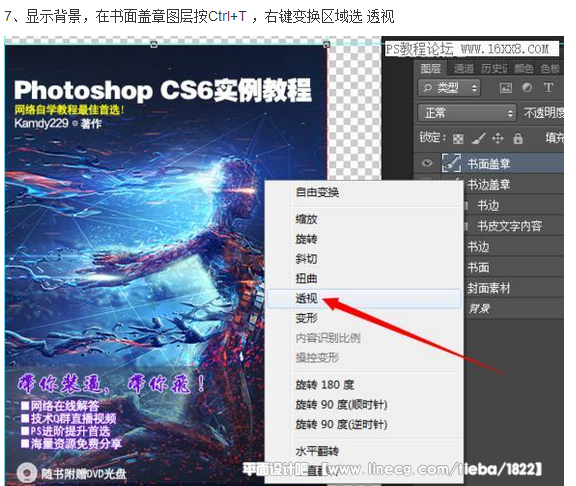Click the 锁定 label
The height and width of the screenshot is (486, 576).
coord(433,138)
